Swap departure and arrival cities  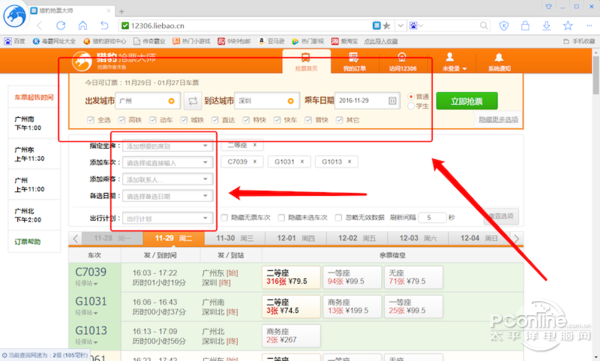(x=192, y=101)
